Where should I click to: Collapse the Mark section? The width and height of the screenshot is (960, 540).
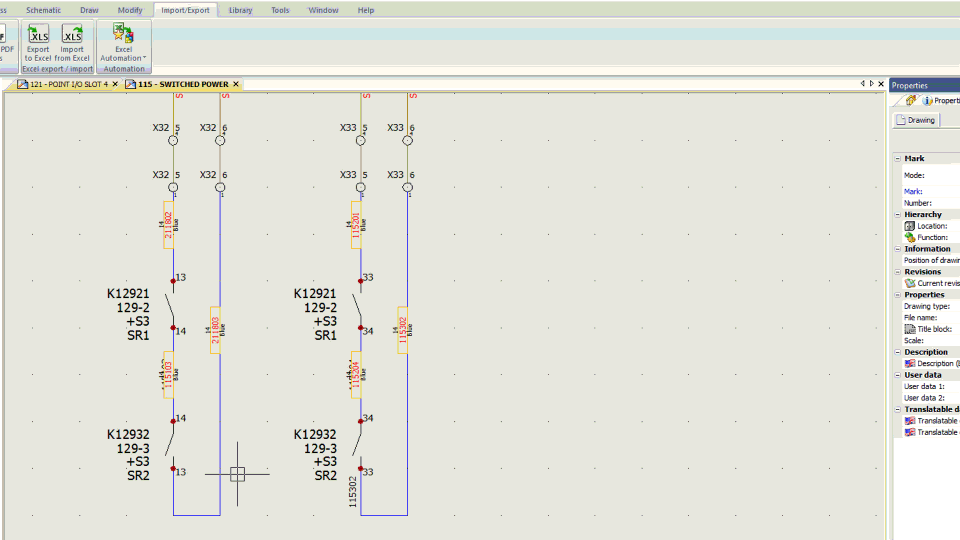(898, 159)
